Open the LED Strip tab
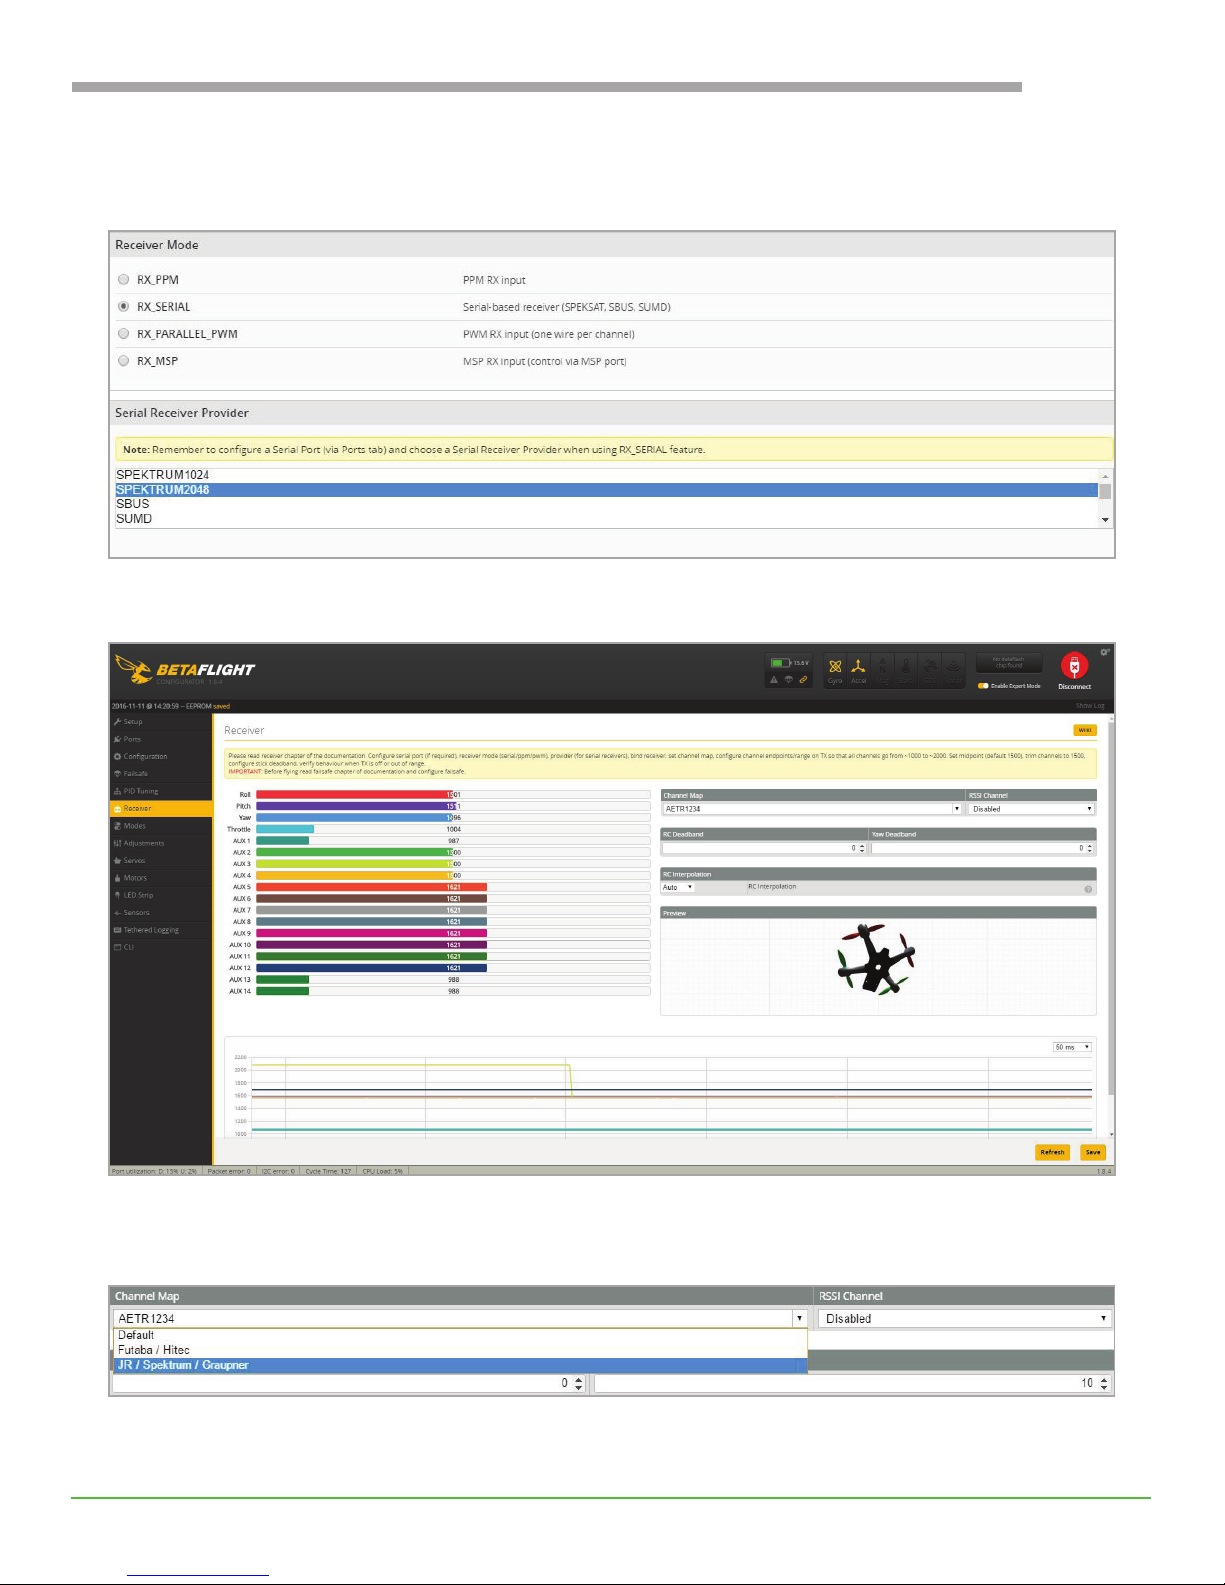 (x=160, y=895)
